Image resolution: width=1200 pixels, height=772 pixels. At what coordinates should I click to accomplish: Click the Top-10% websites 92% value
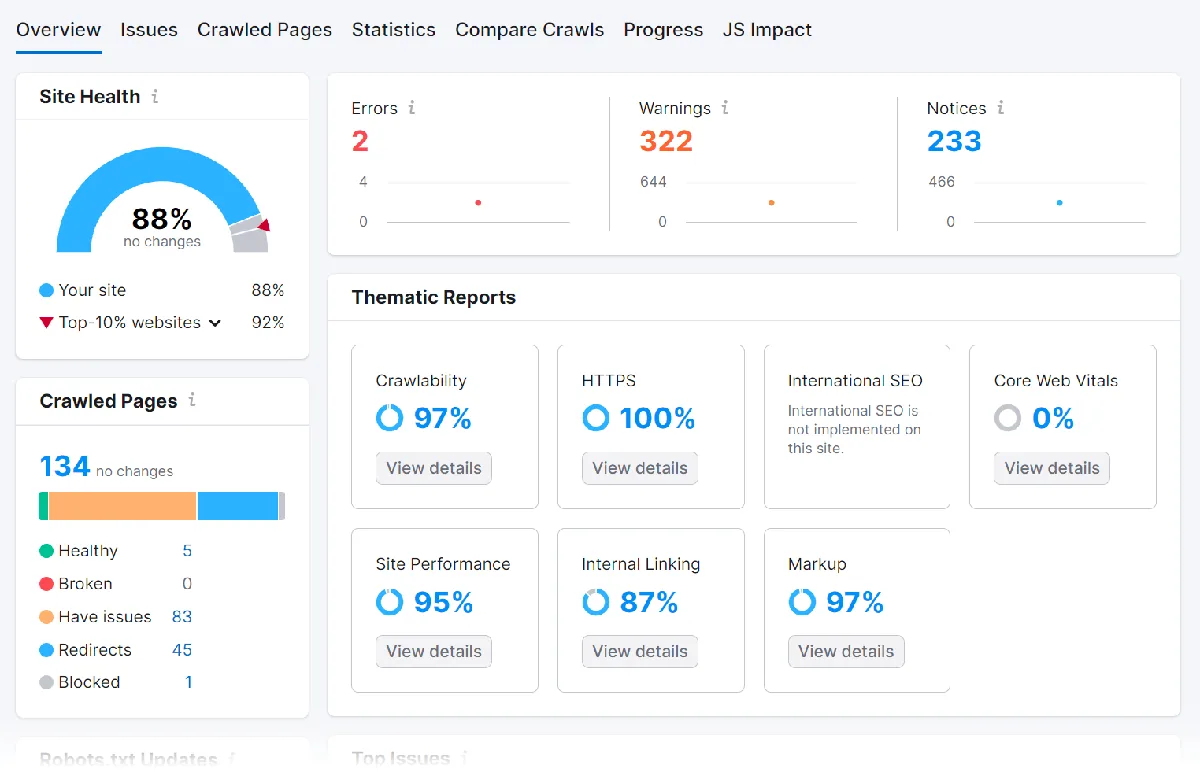[268, 322]
